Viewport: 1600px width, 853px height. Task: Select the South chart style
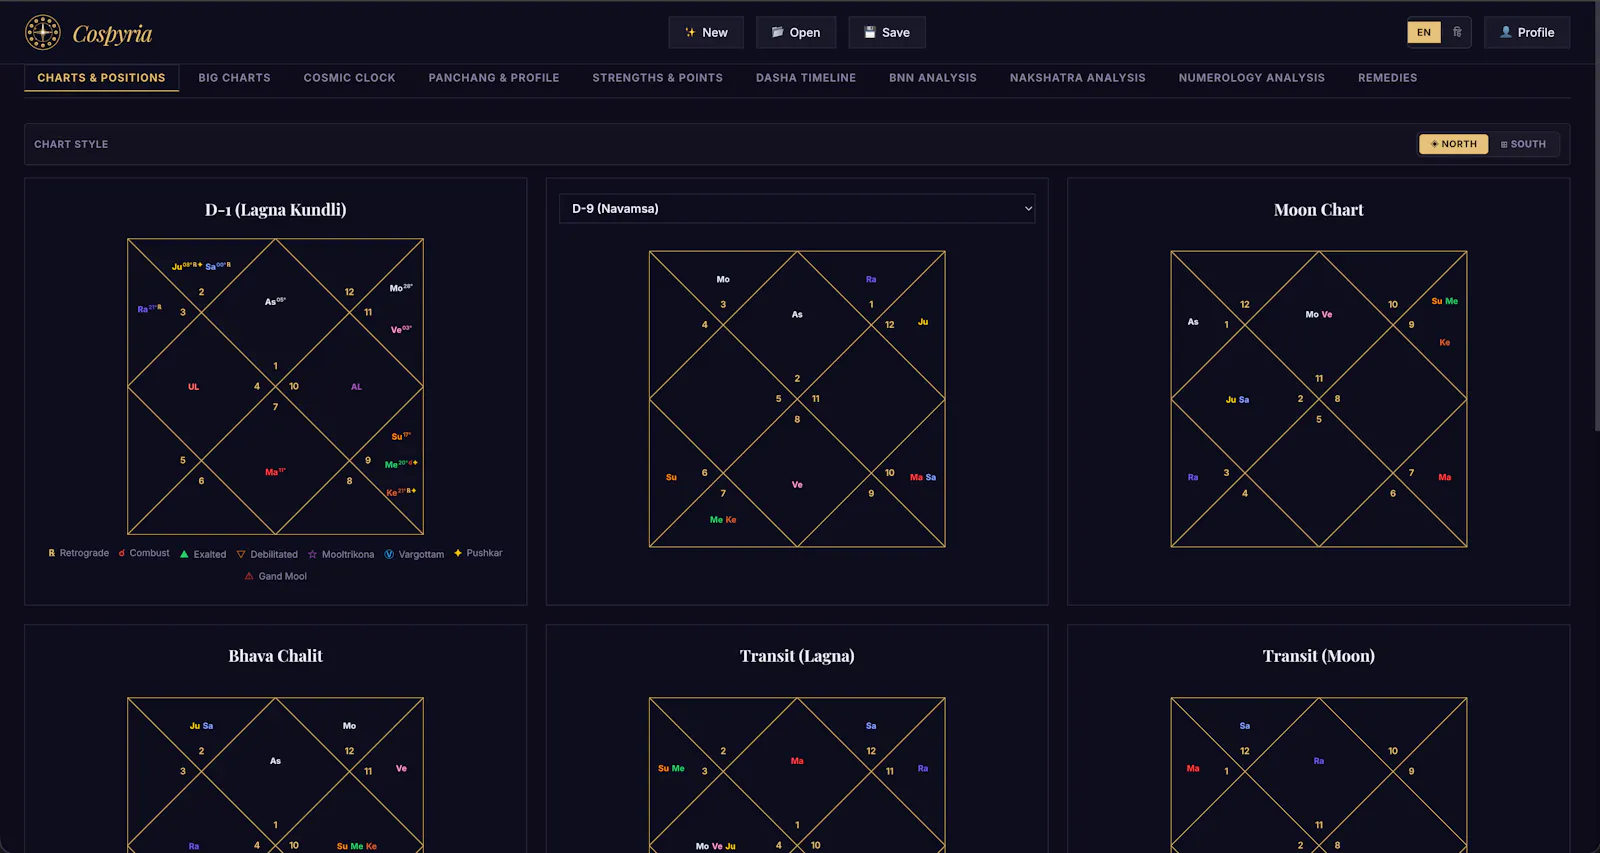coord(1523,144)
